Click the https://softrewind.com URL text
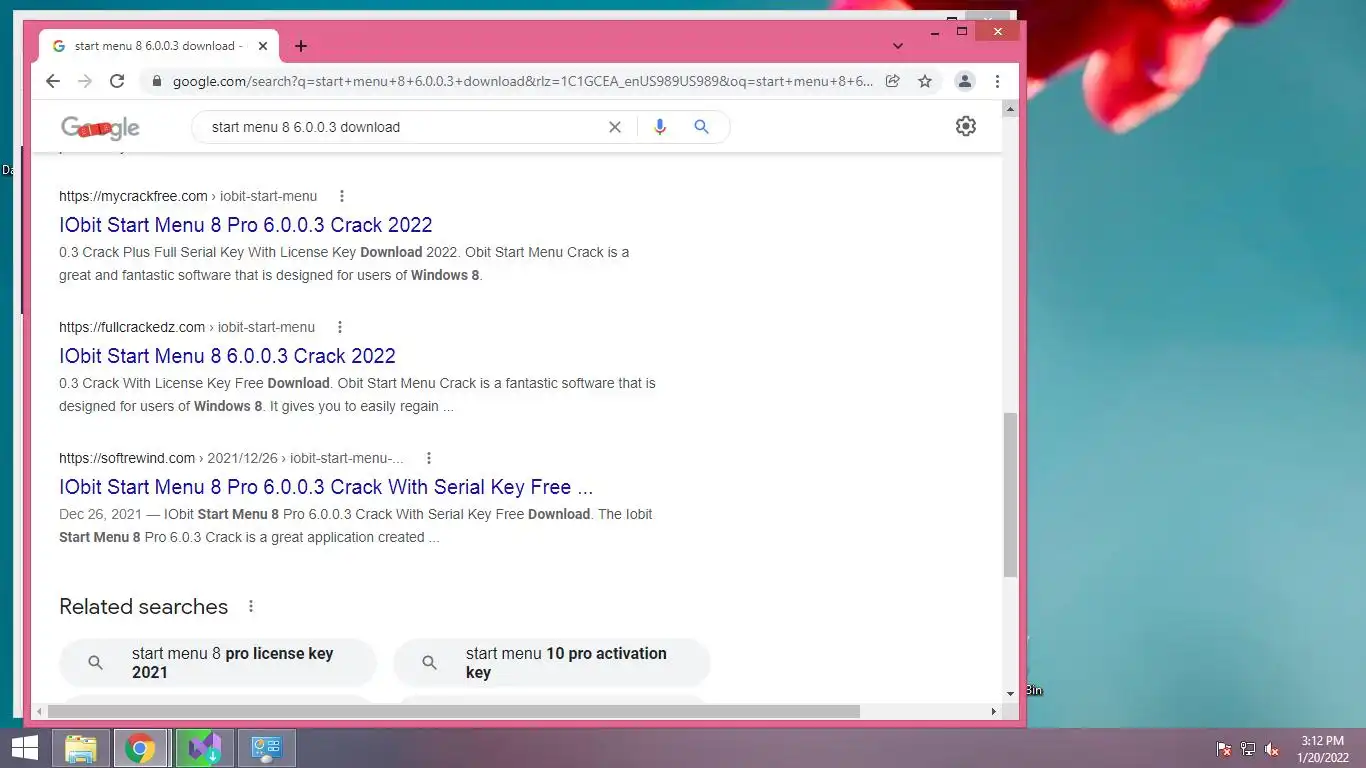Image resolution: width=1366 pixels, height=768 pixels. coord(127,458)
